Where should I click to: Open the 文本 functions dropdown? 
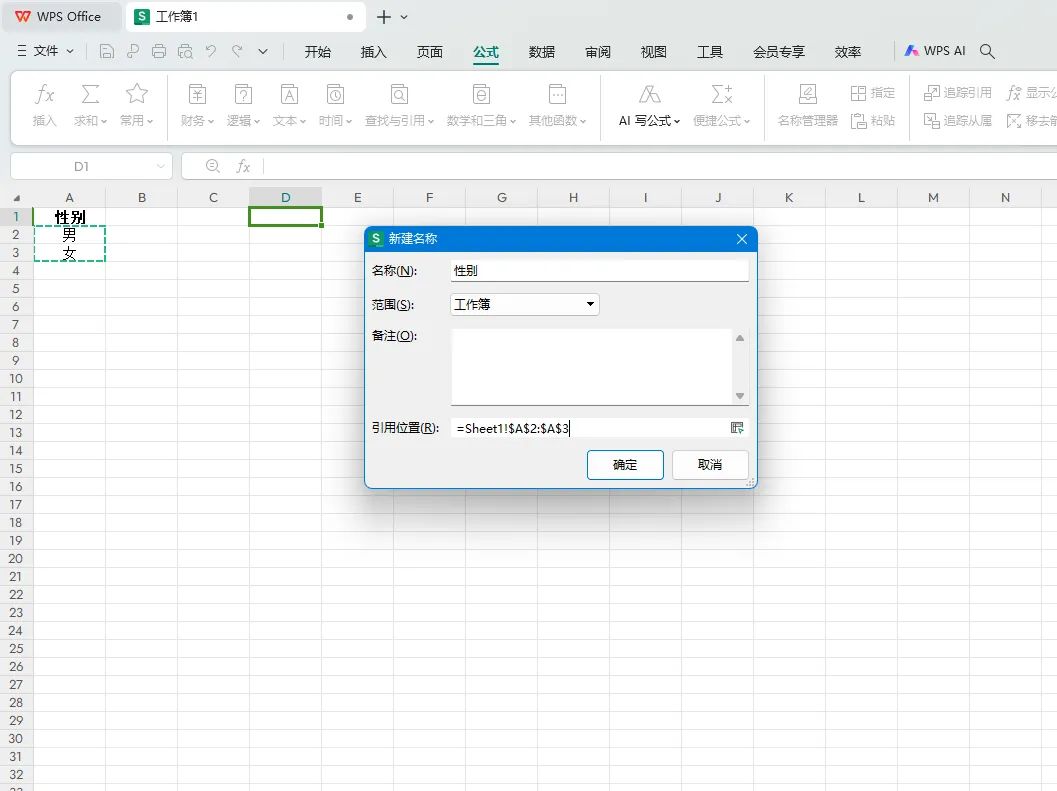[289, 106]
